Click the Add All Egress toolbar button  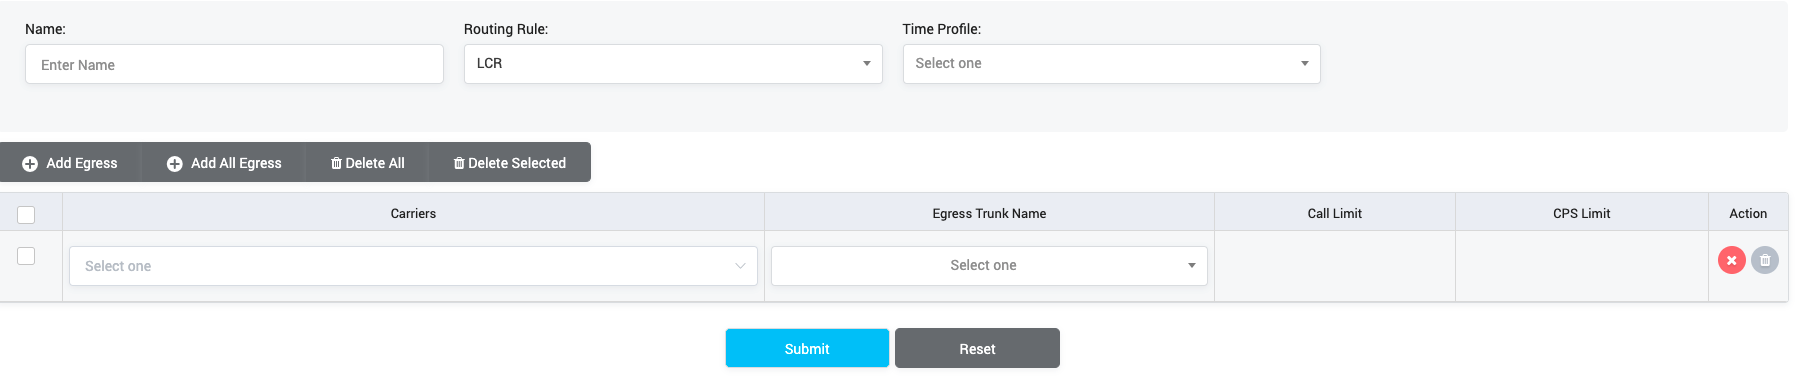coord(224,163)
